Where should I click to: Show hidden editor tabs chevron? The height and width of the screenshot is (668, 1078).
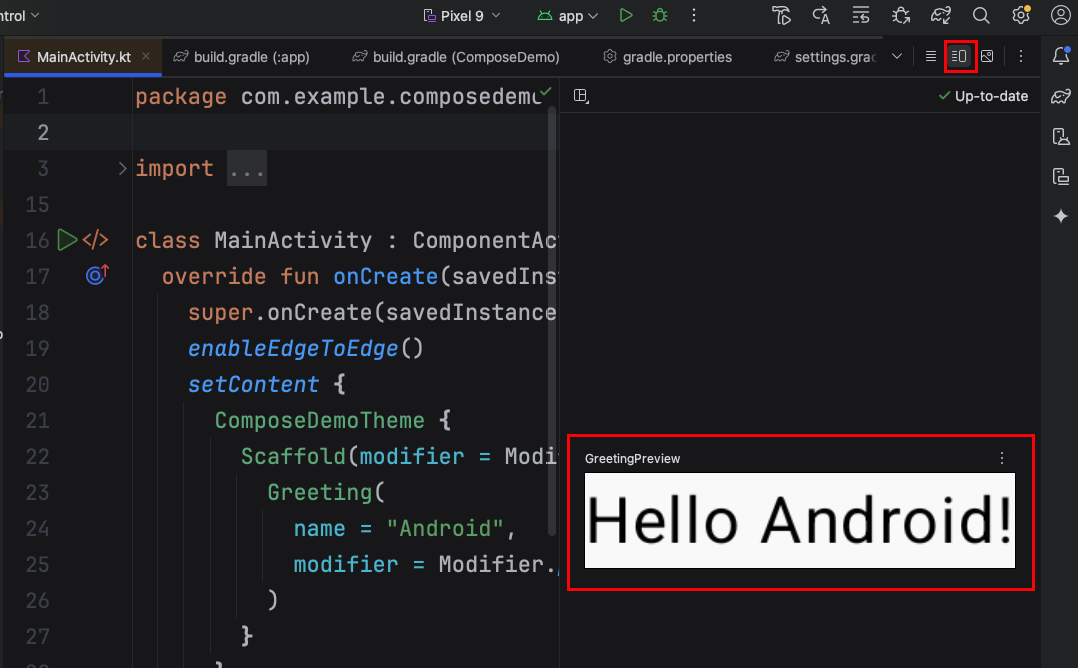coord(896,56)
